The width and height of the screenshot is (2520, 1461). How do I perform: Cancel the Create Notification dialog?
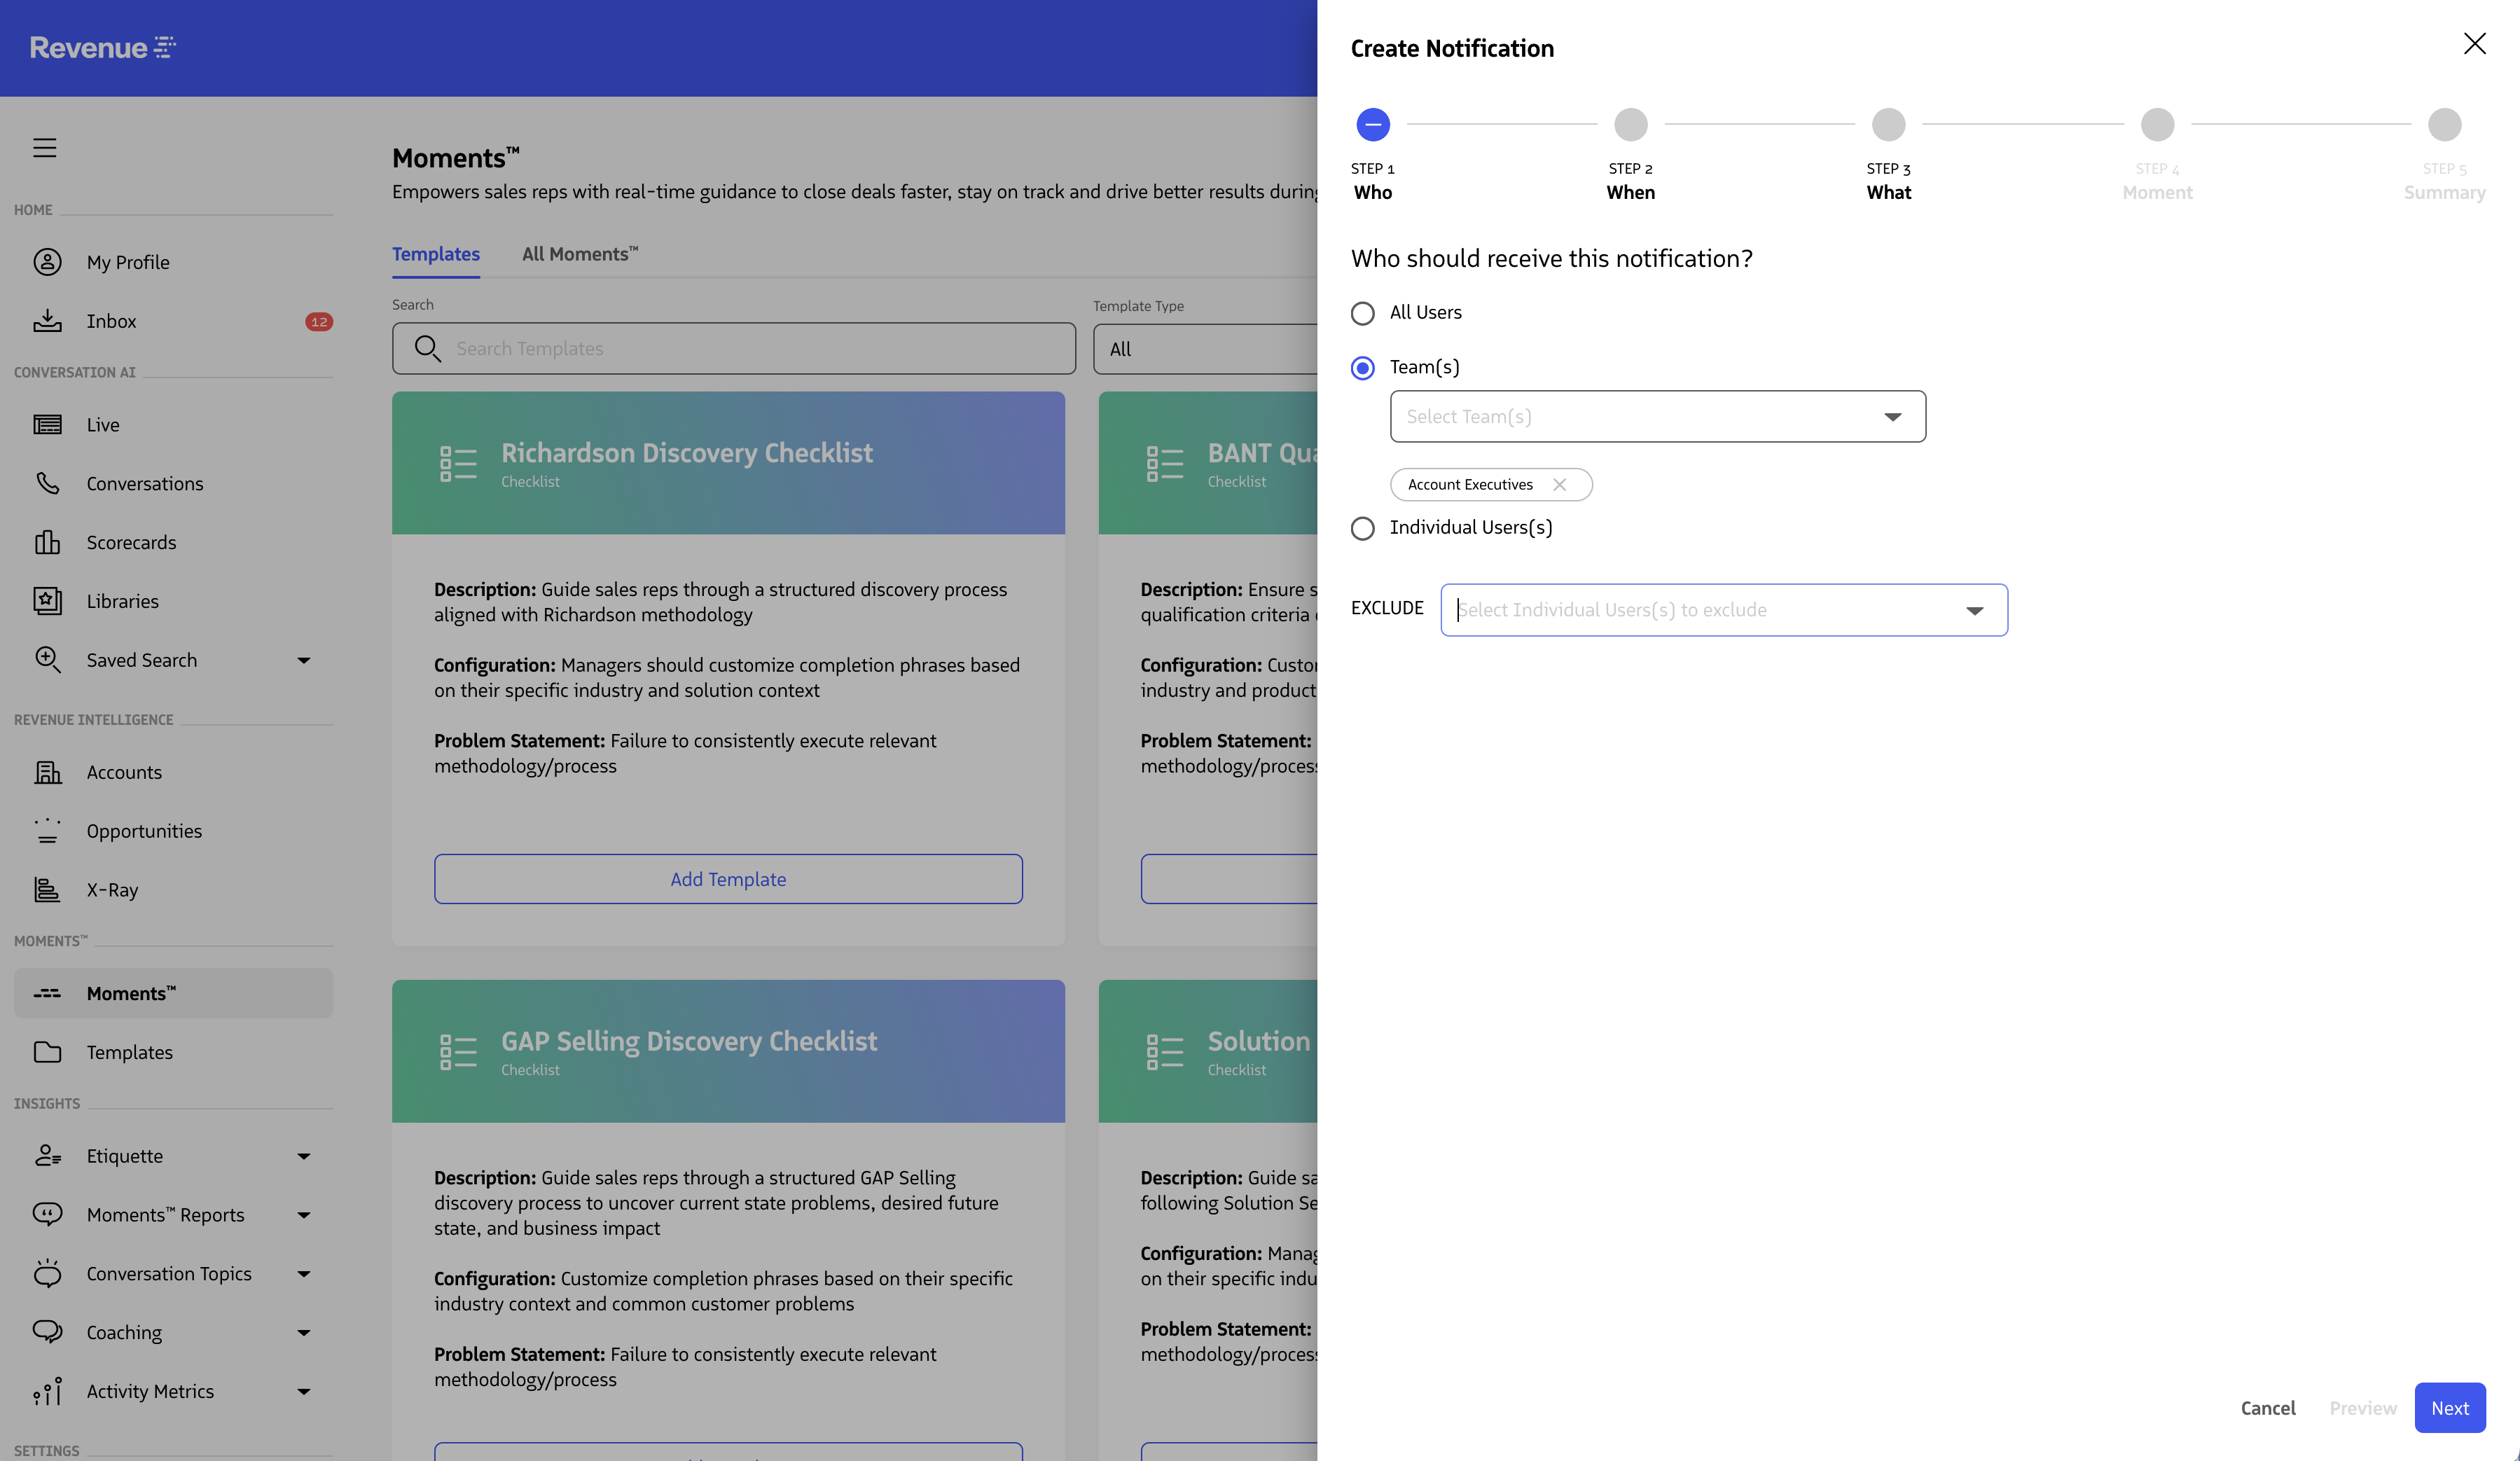[x=2267, y=1408]
